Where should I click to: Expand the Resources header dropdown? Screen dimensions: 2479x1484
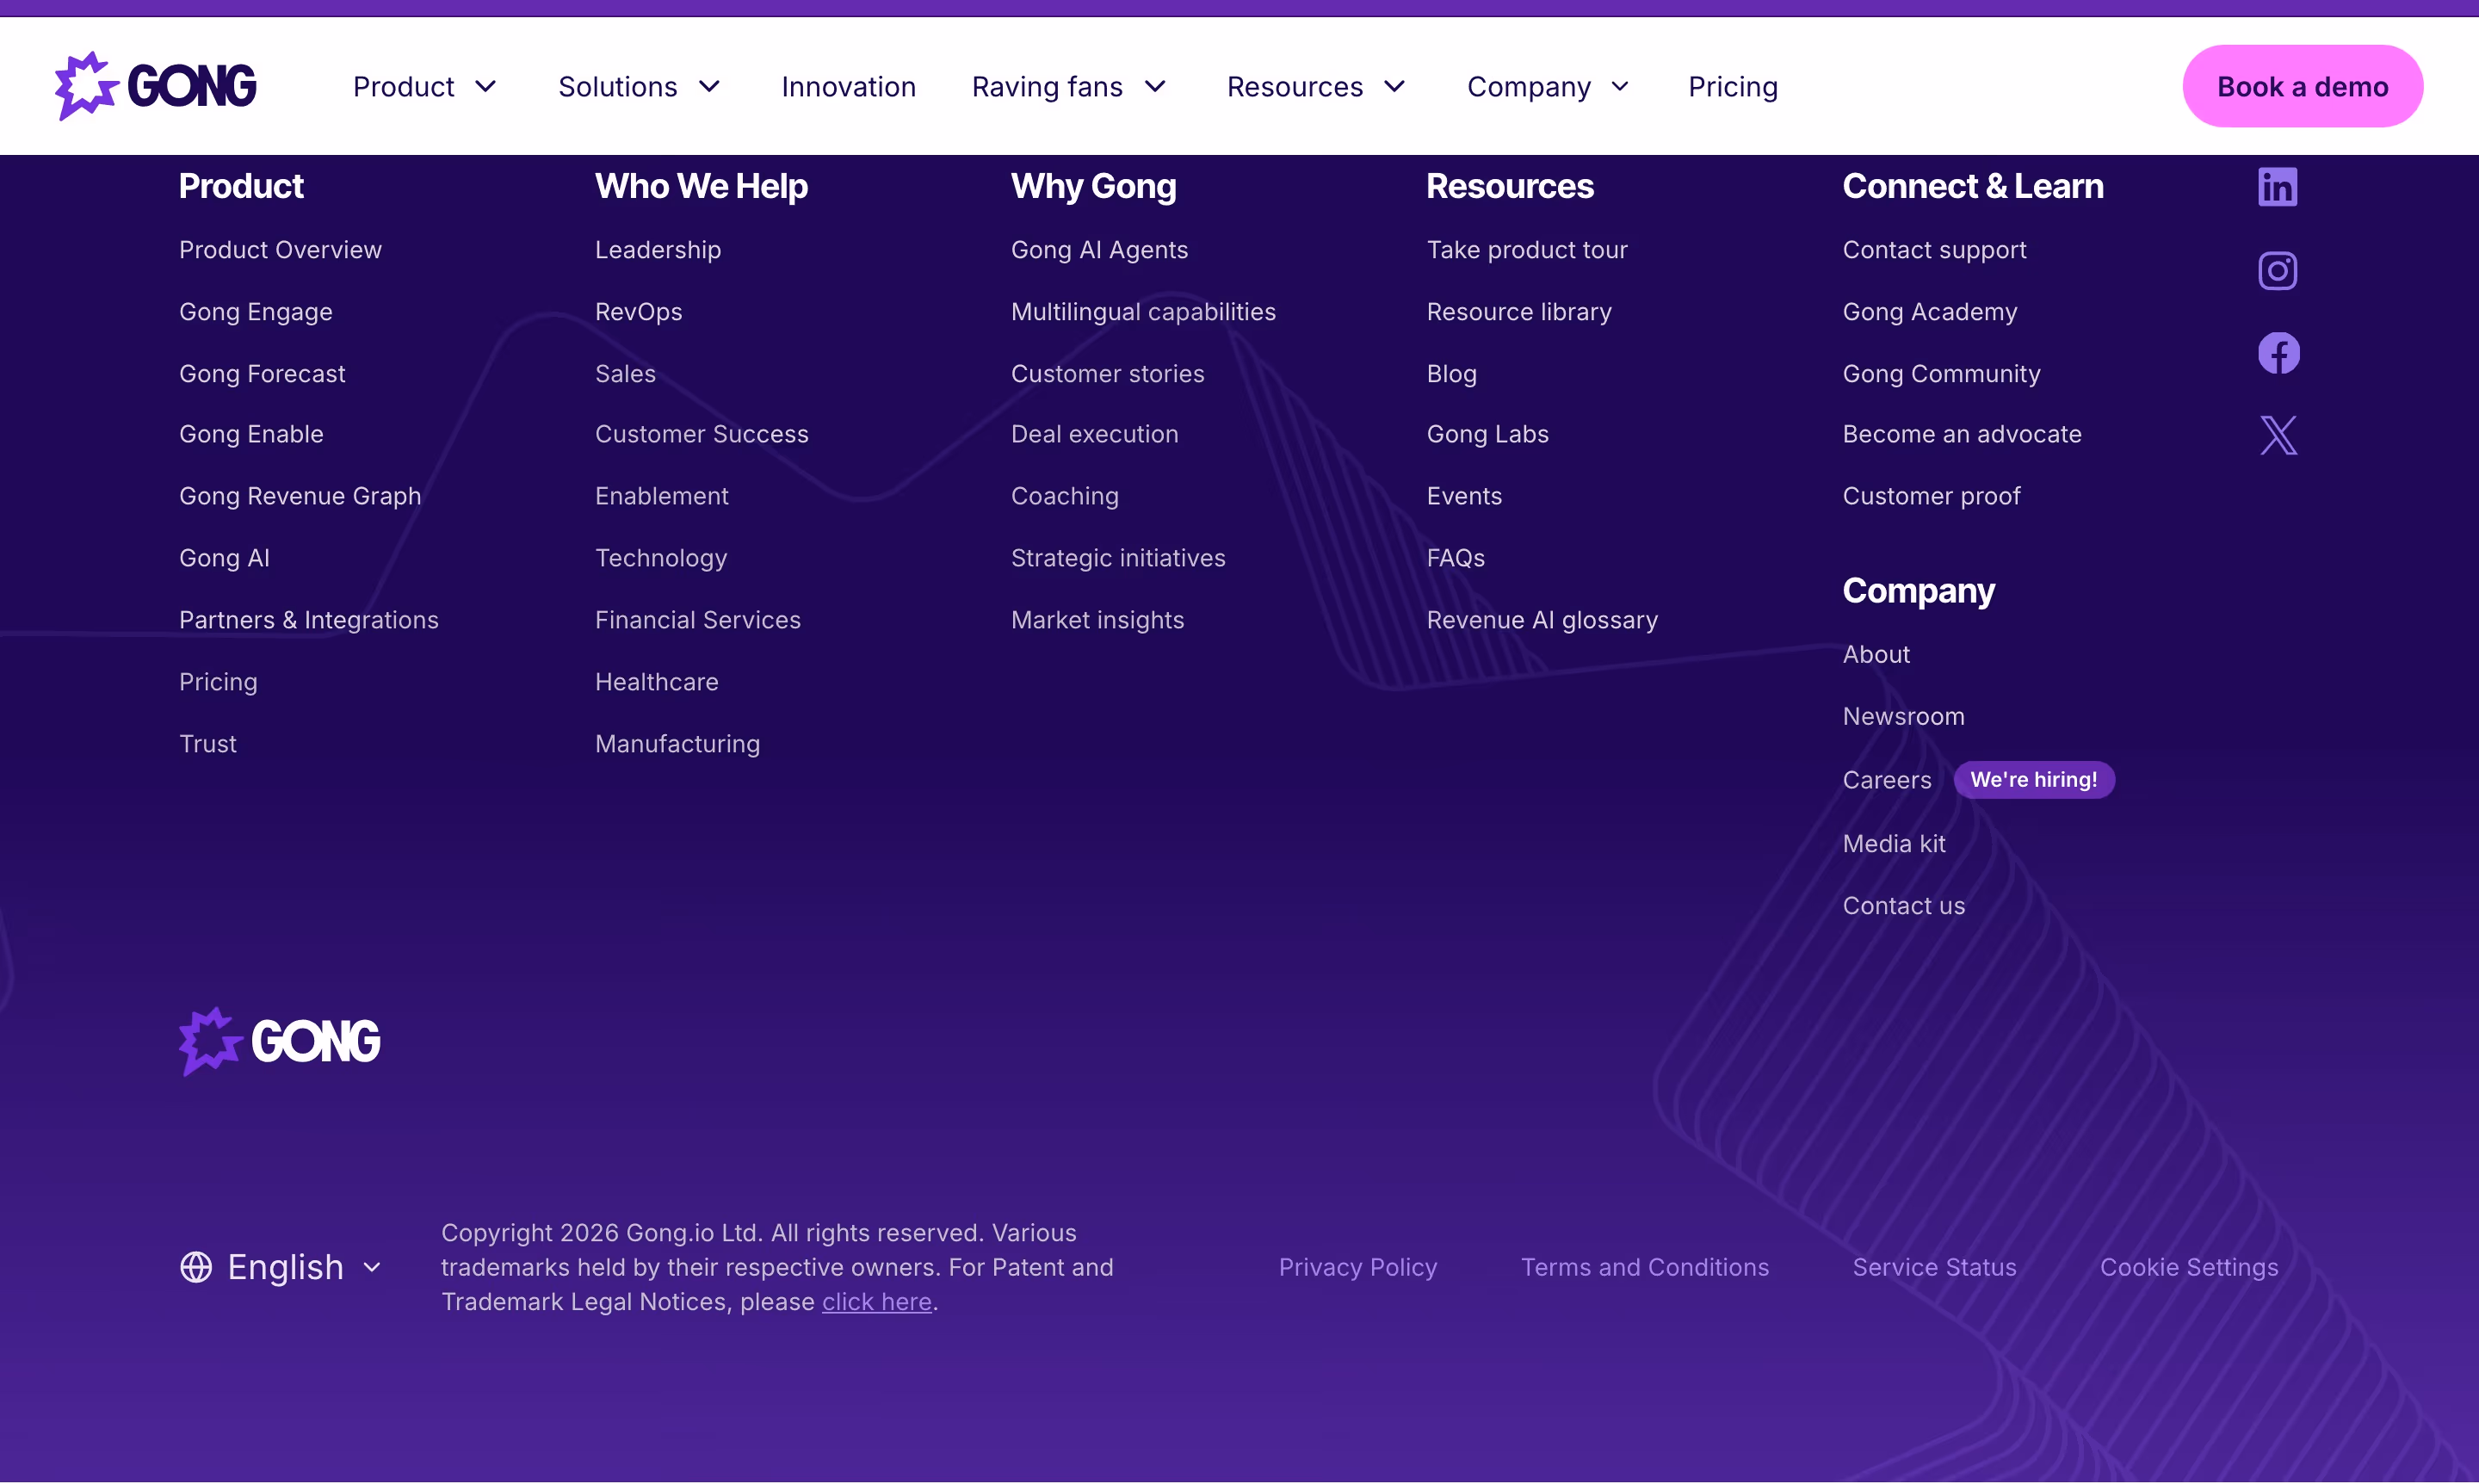point(1316,87)
